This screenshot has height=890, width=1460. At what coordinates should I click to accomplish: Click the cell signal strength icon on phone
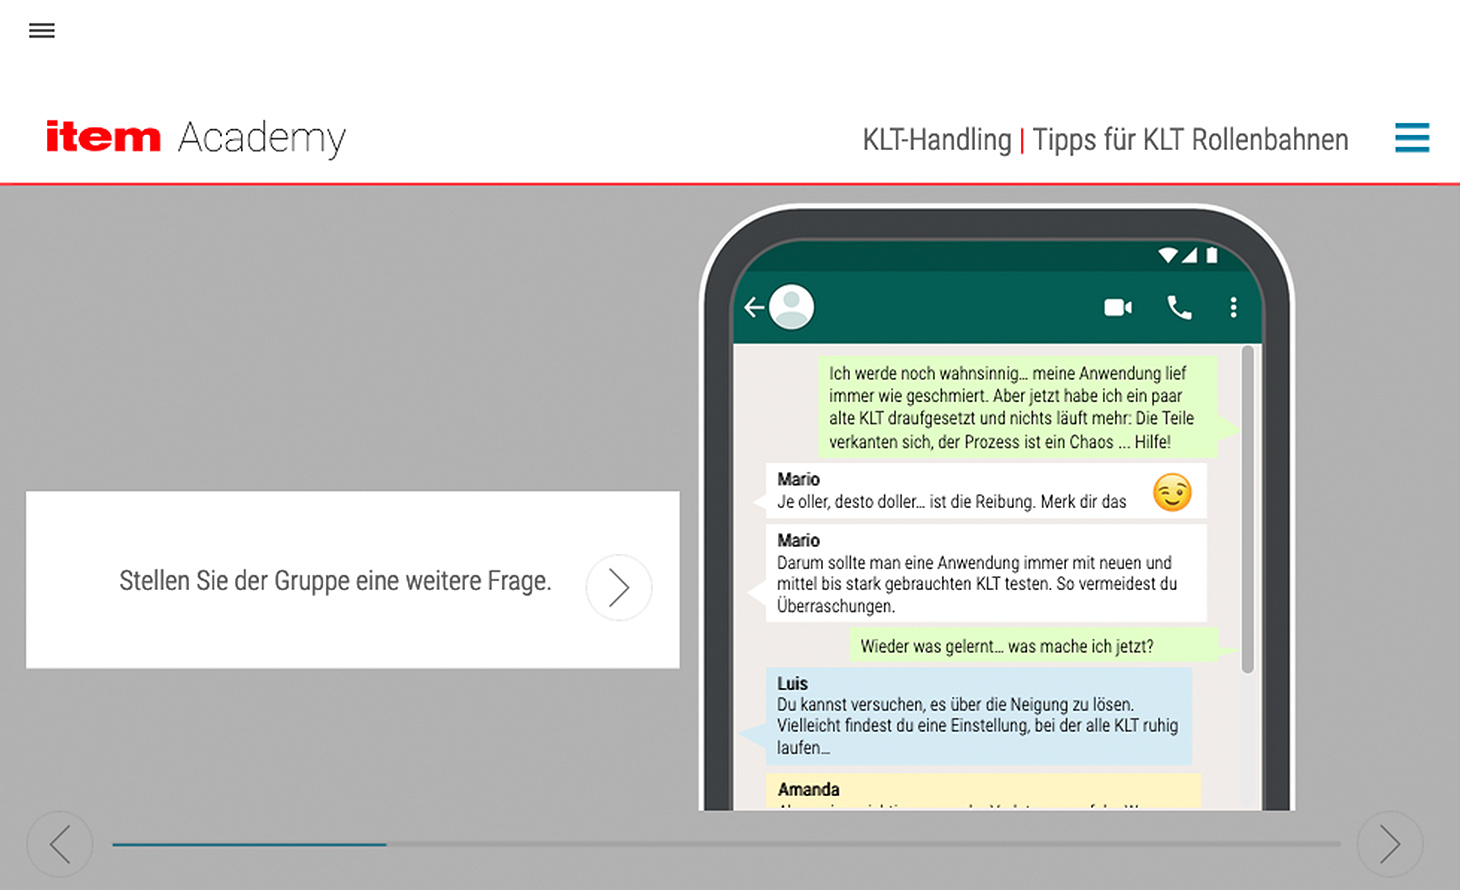tap(1190, 255)
